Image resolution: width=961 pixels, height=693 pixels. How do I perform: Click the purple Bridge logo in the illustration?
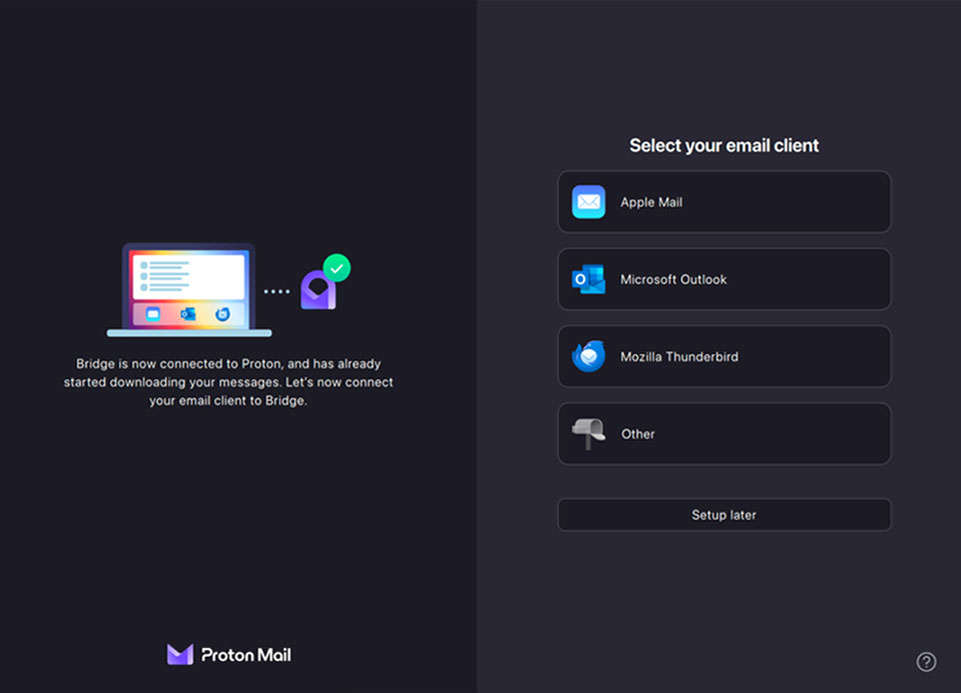pyautogui.click(x=317, y=290)
